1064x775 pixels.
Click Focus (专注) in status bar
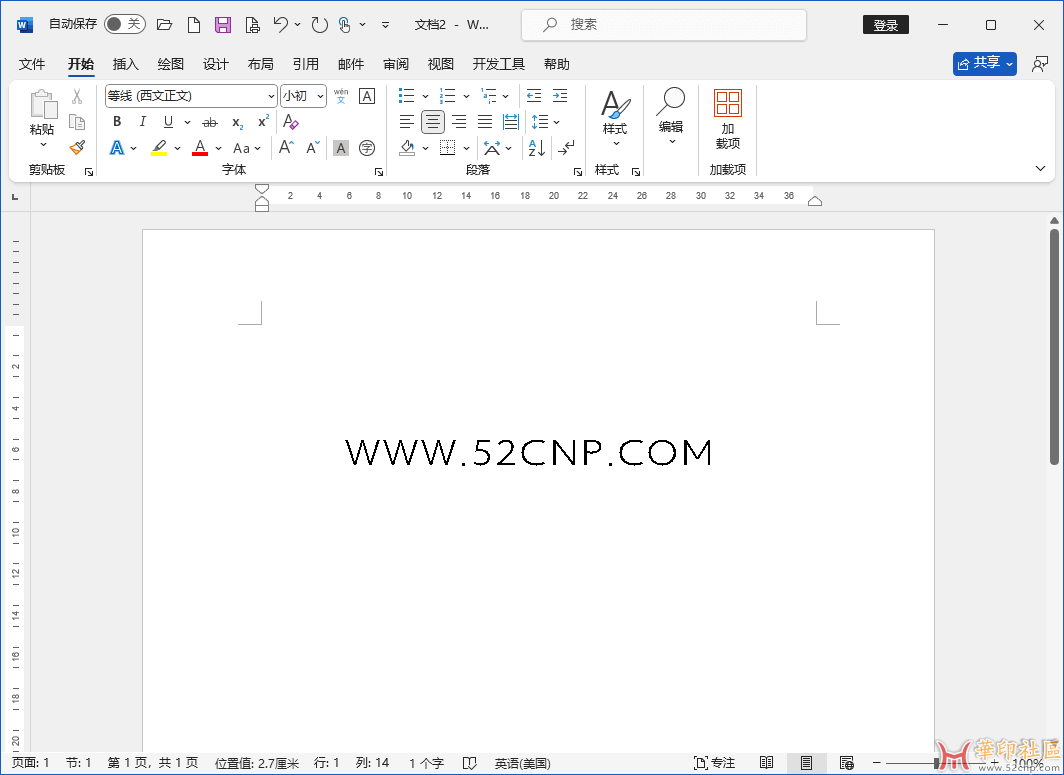[715, 763]
